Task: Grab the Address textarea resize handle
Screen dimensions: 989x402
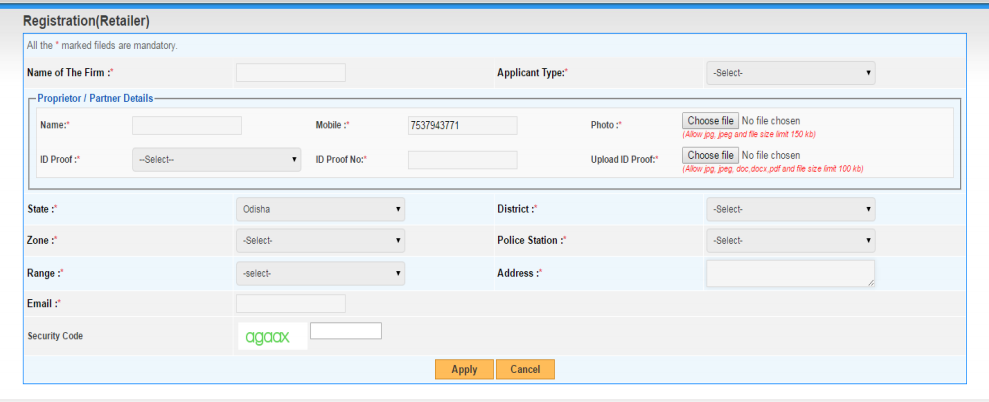Action: [871, 284]
